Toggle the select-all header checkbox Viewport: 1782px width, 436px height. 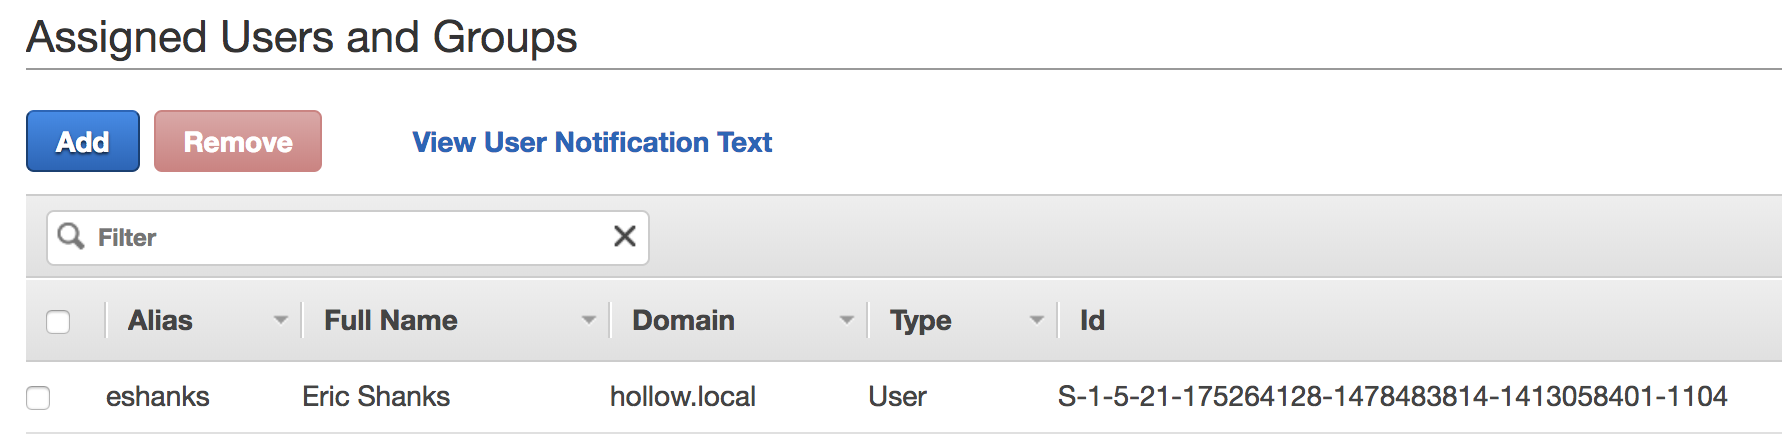[x=58, y=321]
